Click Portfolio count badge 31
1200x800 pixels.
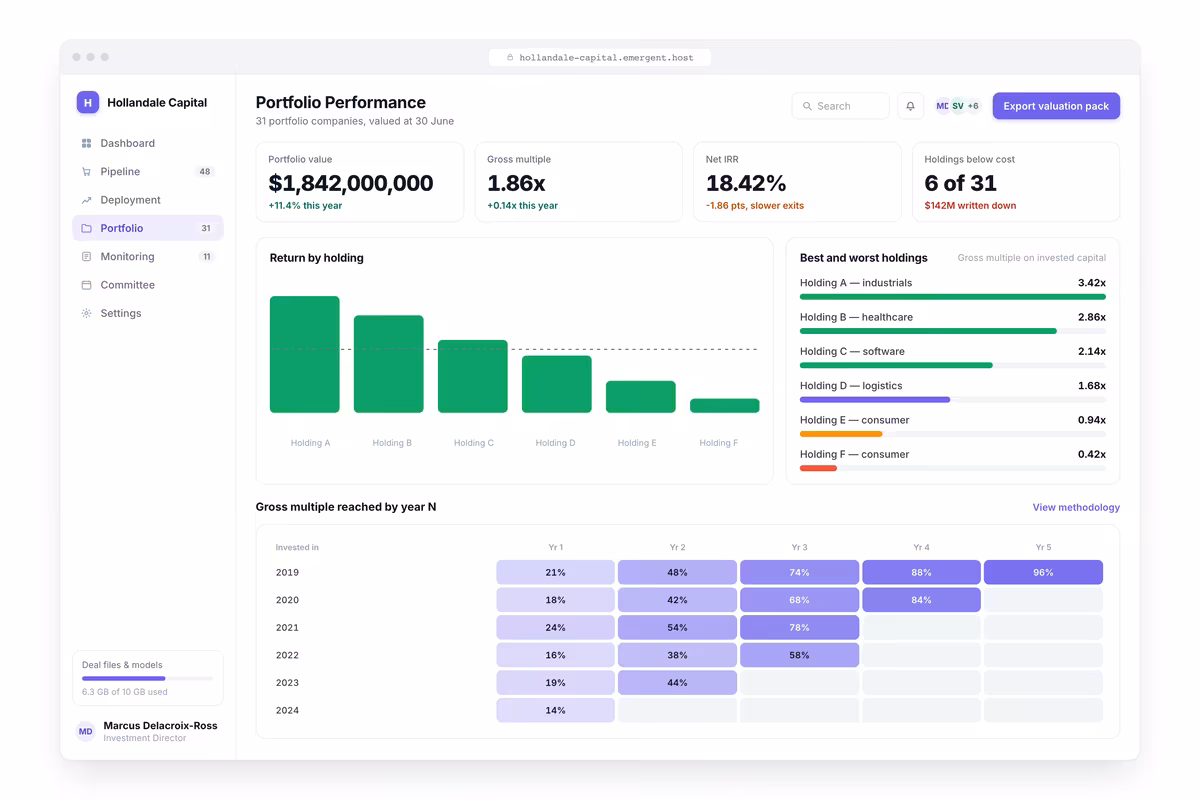coord(206,228)
